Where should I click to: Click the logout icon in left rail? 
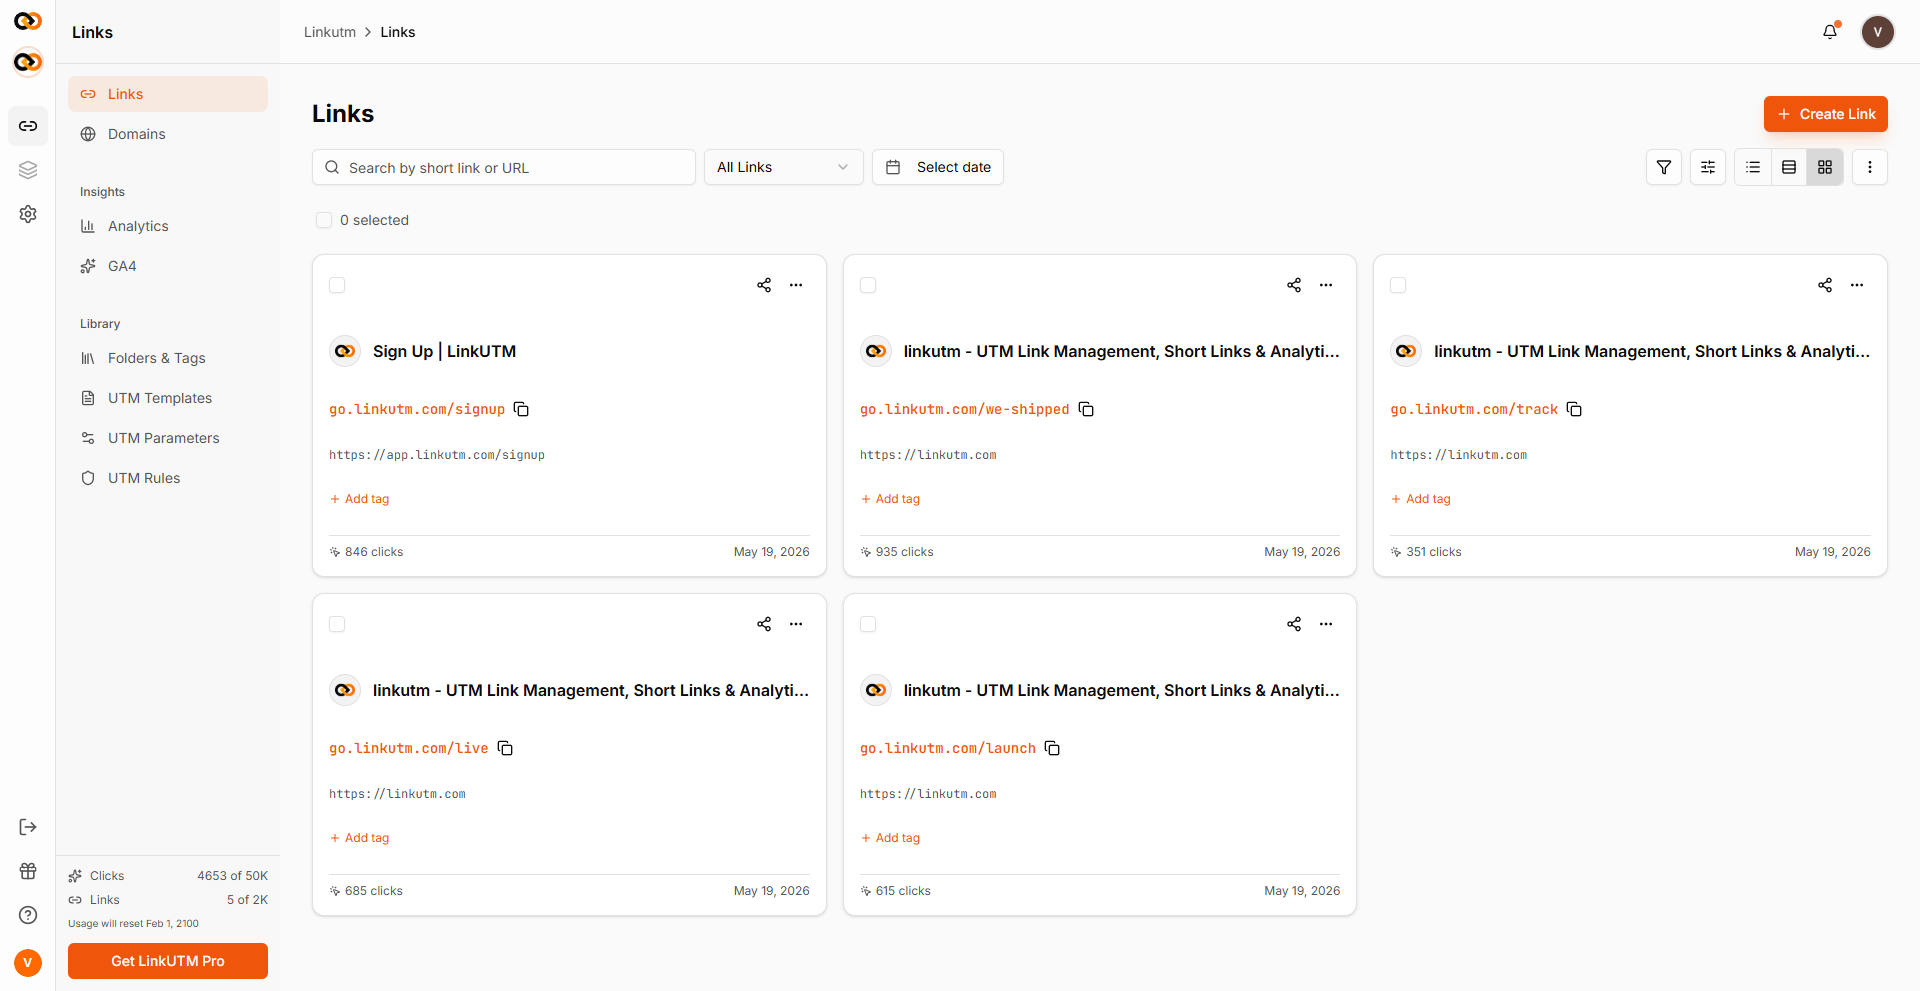pos(28,827)
